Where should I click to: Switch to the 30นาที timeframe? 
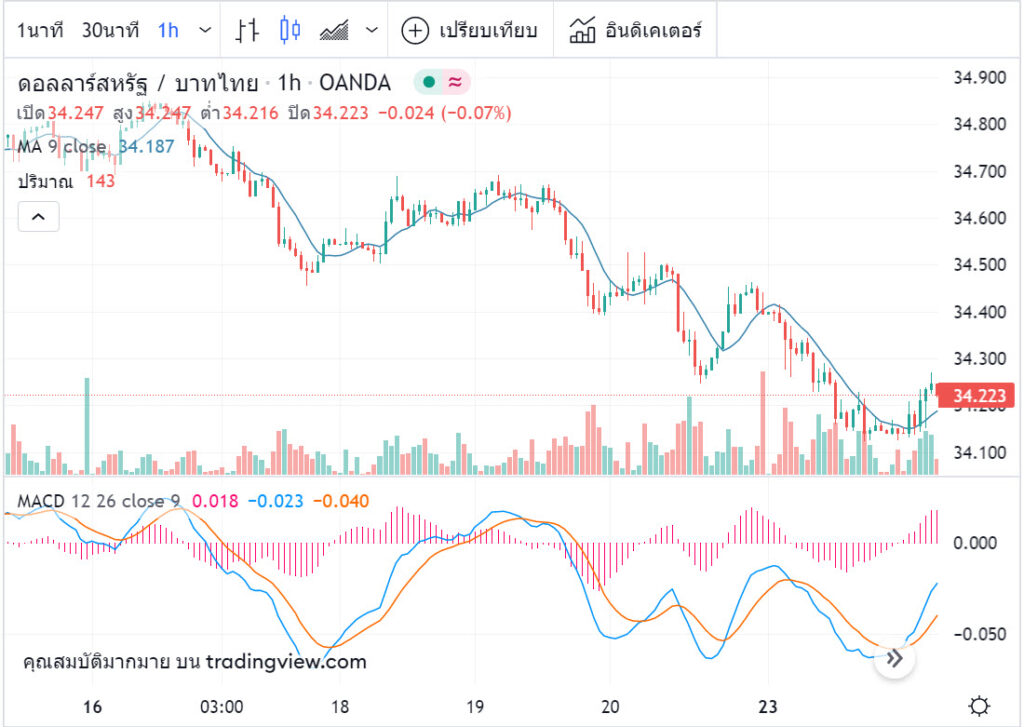pyautogui.click(x=110, y=30)
